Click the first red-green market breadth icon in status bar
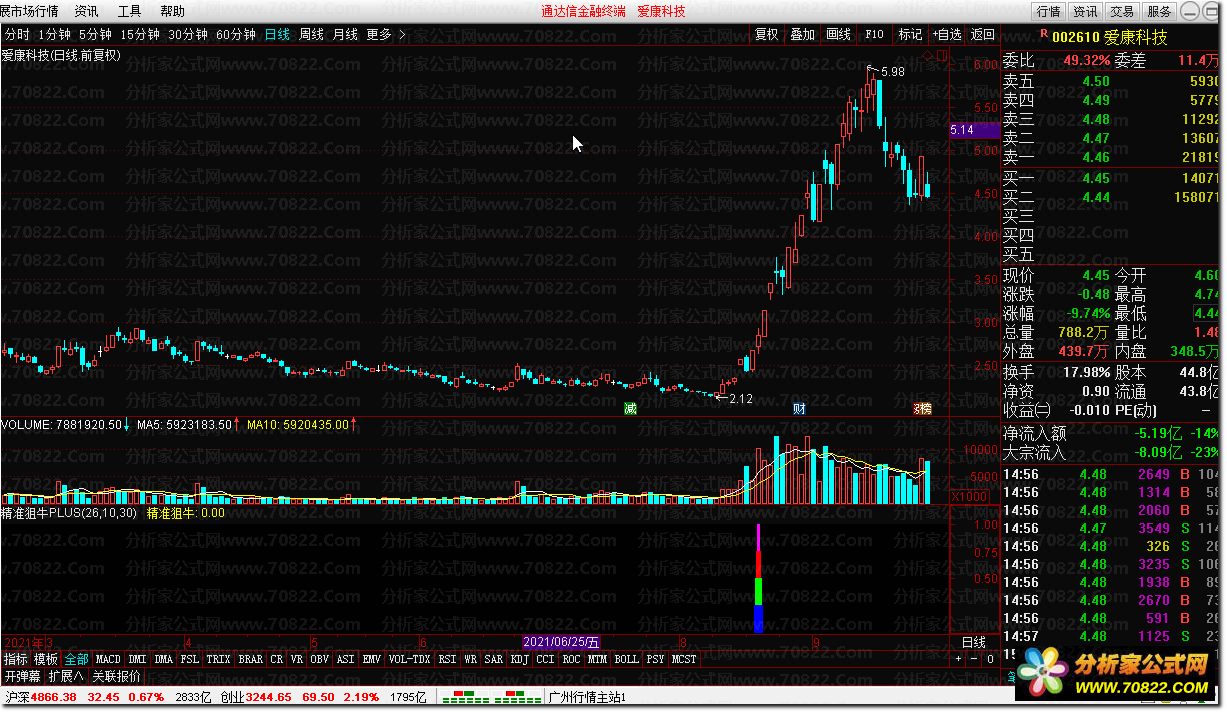Screen dimensions: 1227x712 click(x=464, y=696)
